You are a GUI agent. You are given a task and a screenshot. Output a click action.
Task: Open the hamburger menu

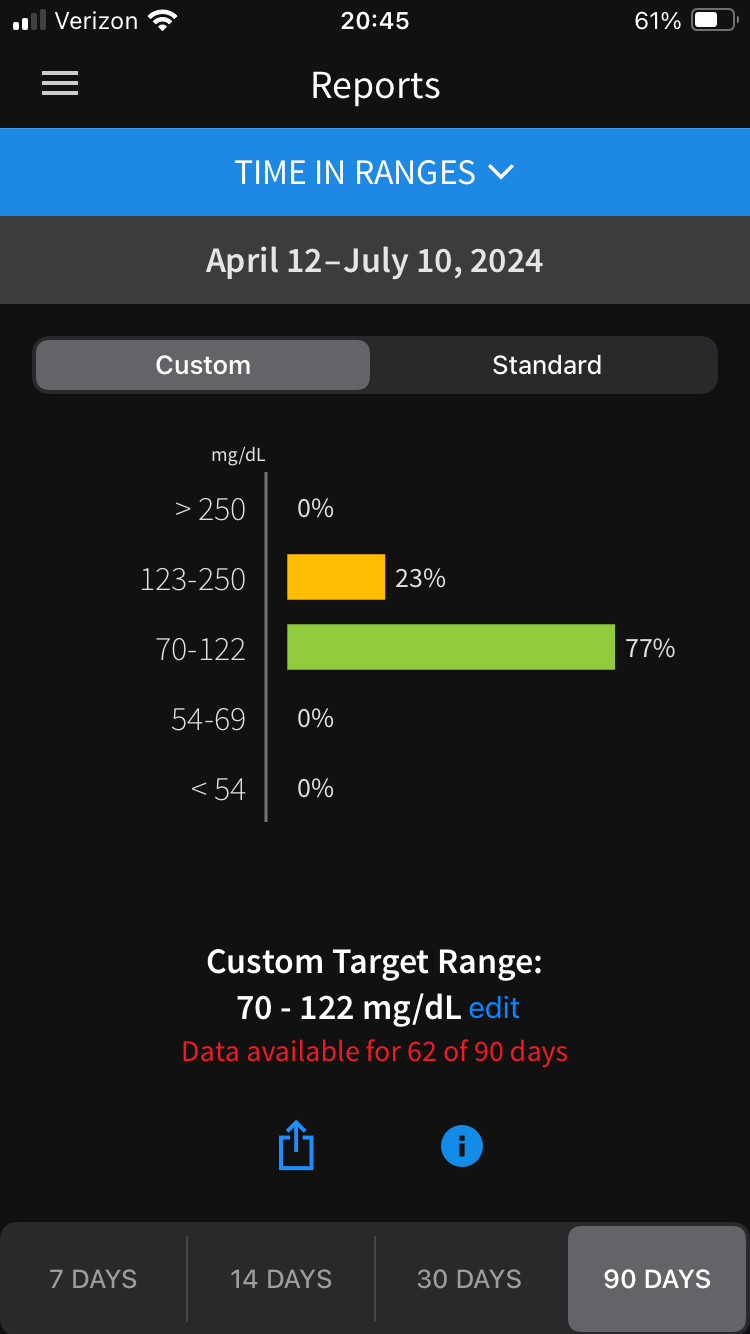60,85
